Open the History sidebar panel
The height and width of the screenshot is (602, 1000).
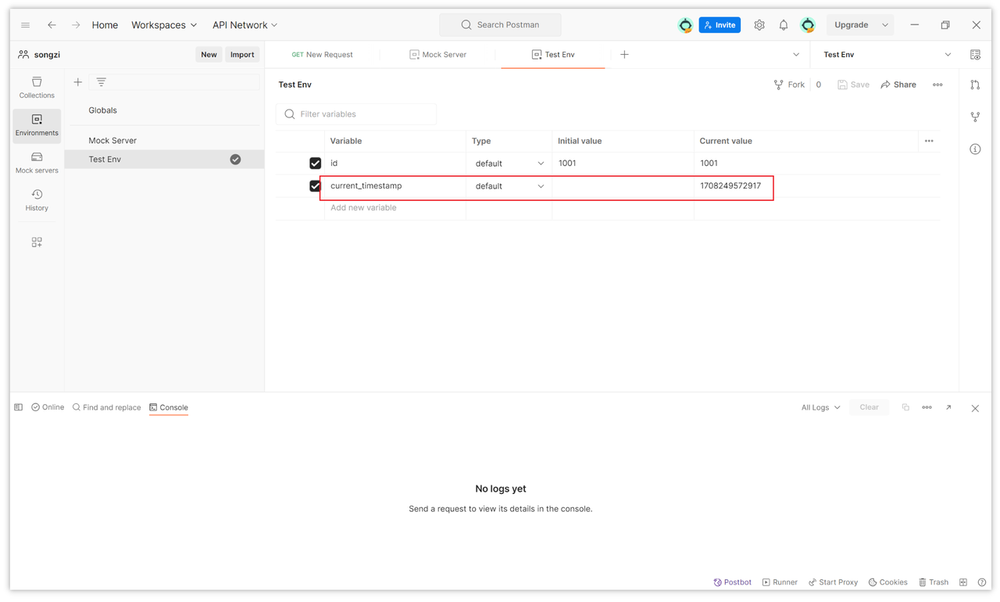(37, 200)
